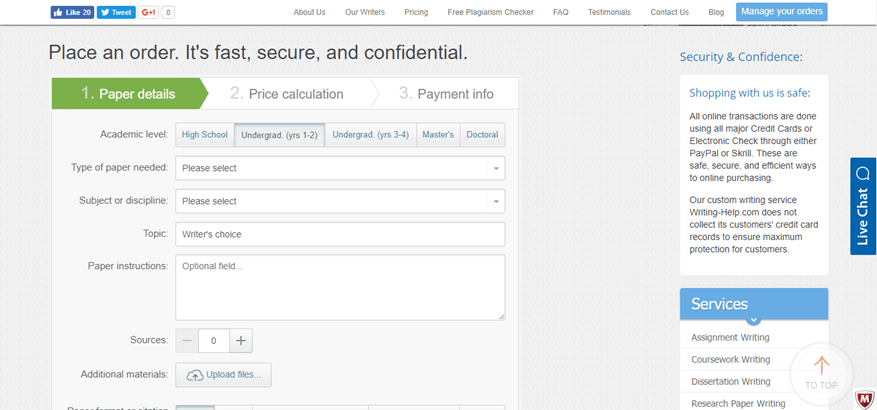Screen dimensions: 877x410
Task: Click the arrow of Type of paper dropdown
Action: pos(496,168)
